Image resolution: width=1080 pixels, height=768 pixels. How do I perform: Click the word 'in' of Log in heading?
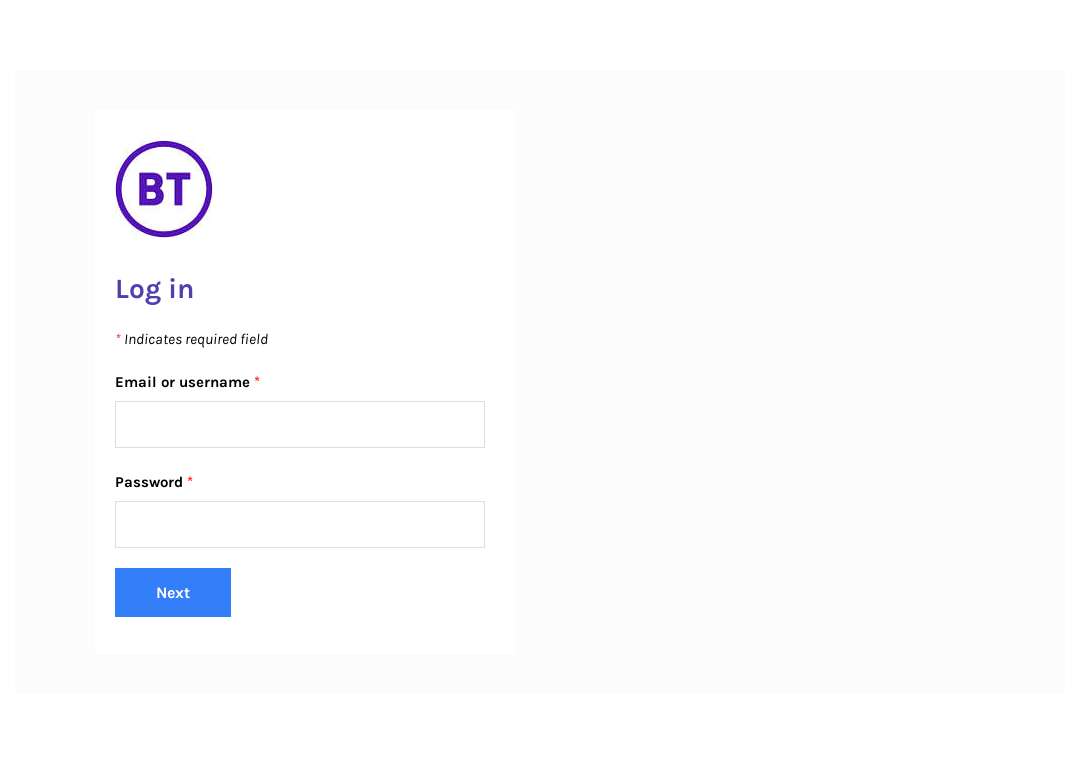181,289
